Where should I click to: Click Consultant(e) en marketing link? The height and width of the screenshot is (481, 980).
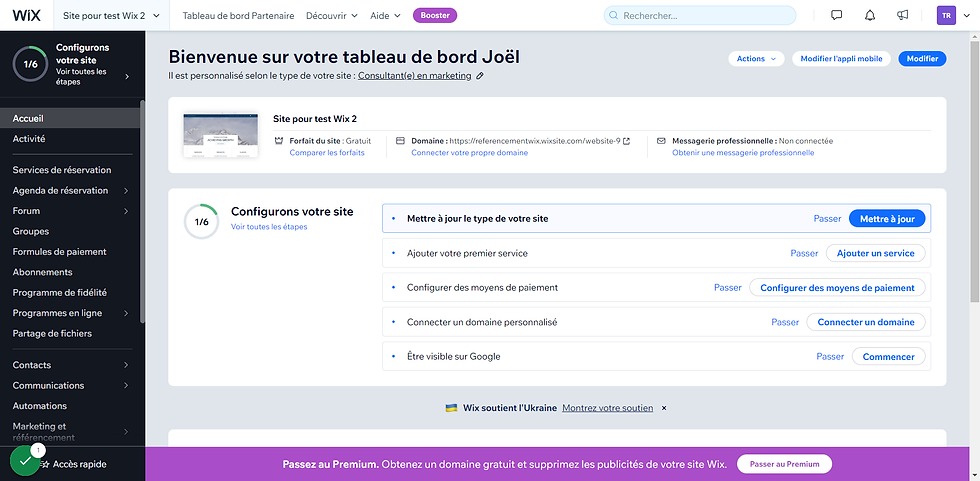[x=415, y=76]
